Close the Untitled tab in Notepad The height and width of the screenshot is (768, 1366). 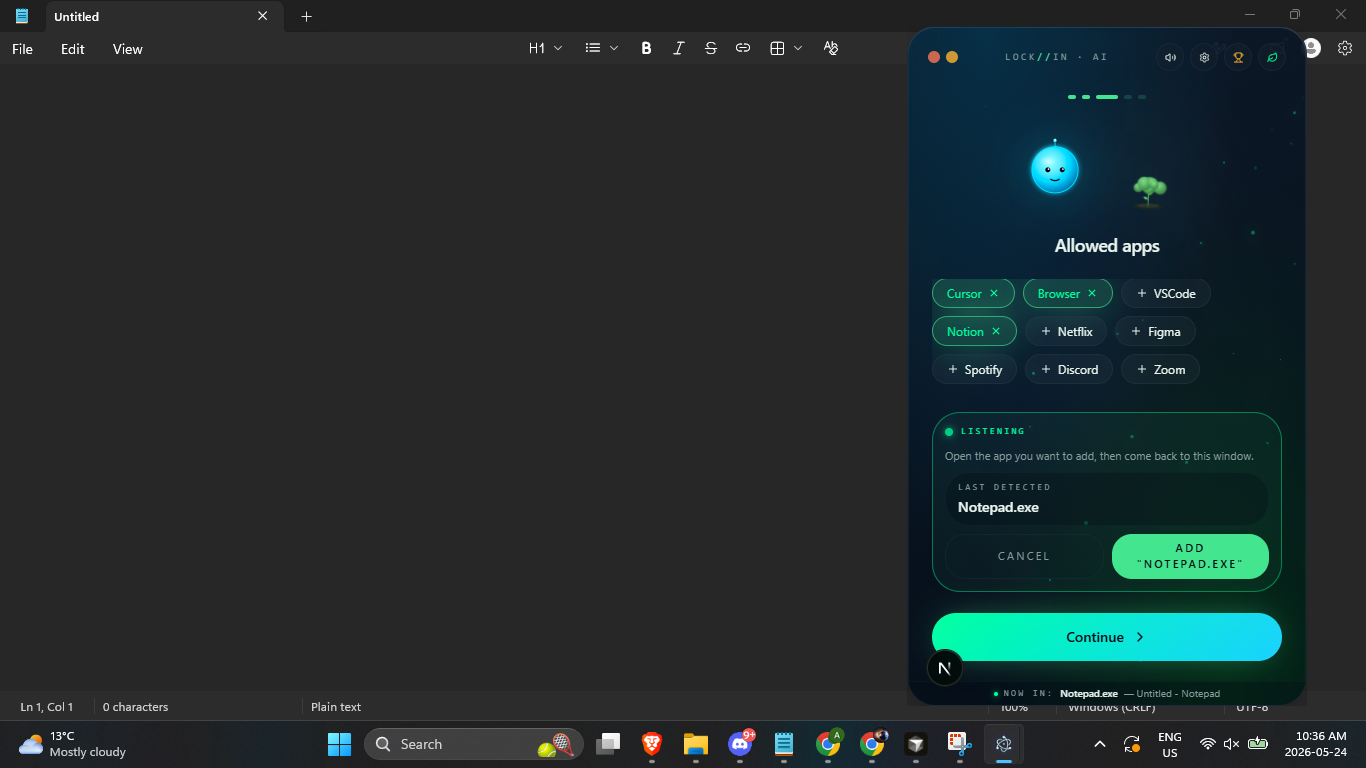coord(263,16)
